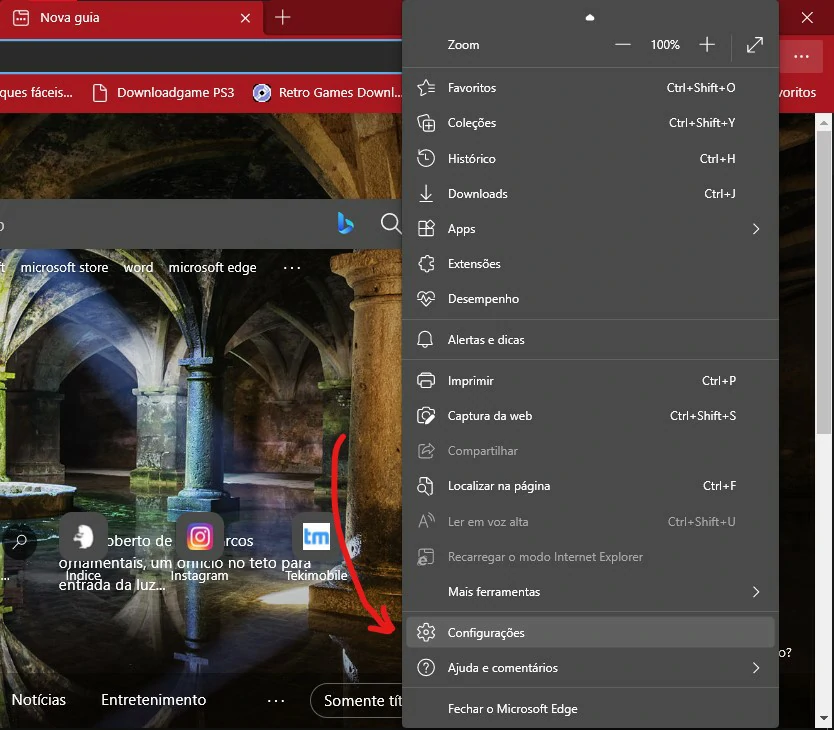Screen dimensions: 834x730
Task: Expand the Mais ferramentas submenu arrow
Action: 756,592
